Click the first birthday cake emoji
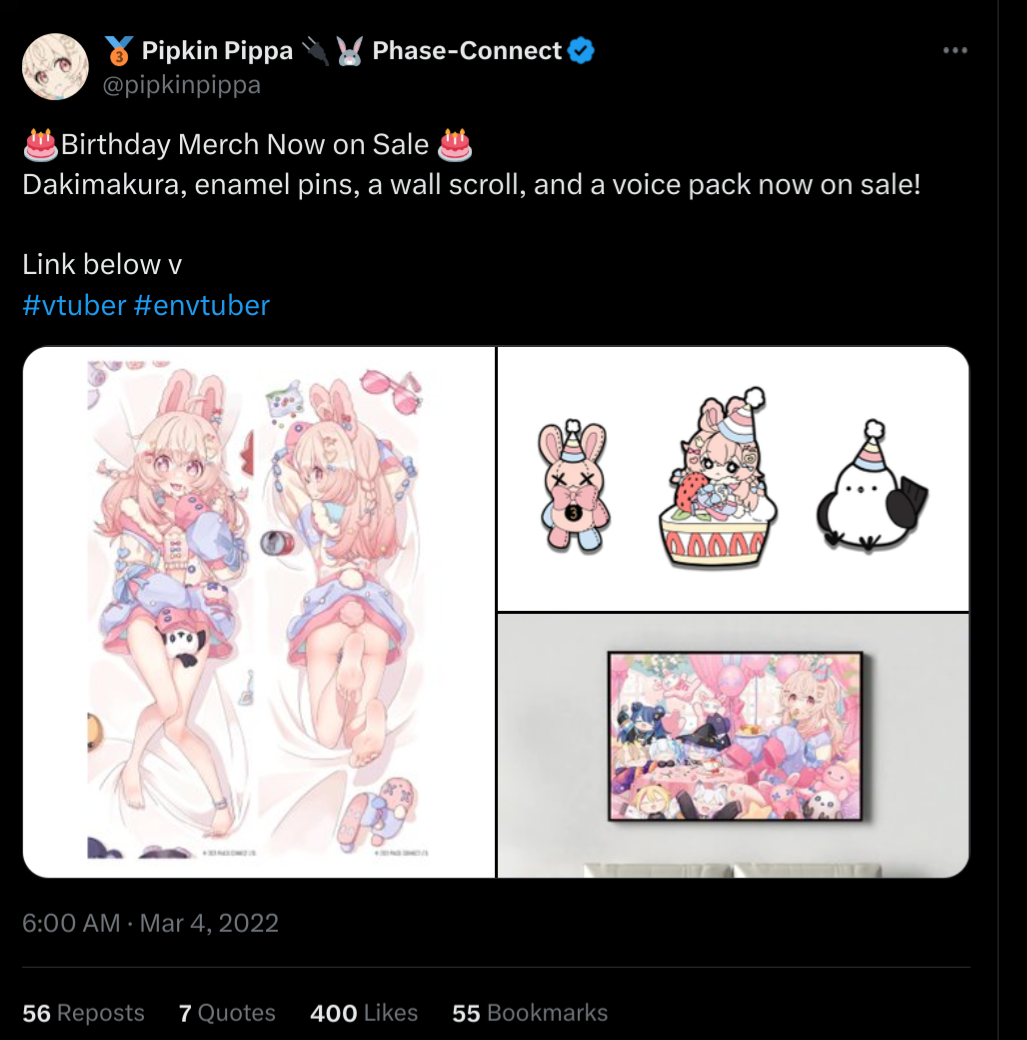The width and height of the screenshot is (1027, 1040). tap(40, 145)
